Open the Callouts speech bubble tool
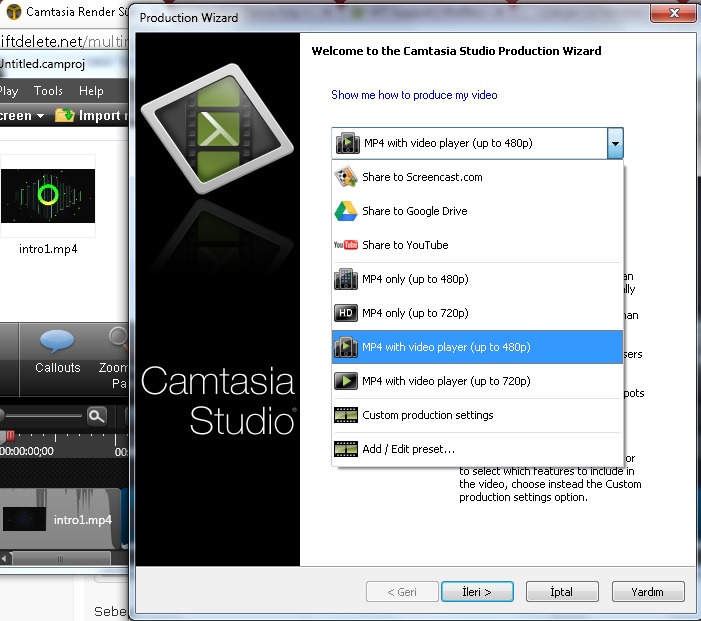Image resolution: width=701 pixels, height=621 pixels. point(57,344)
